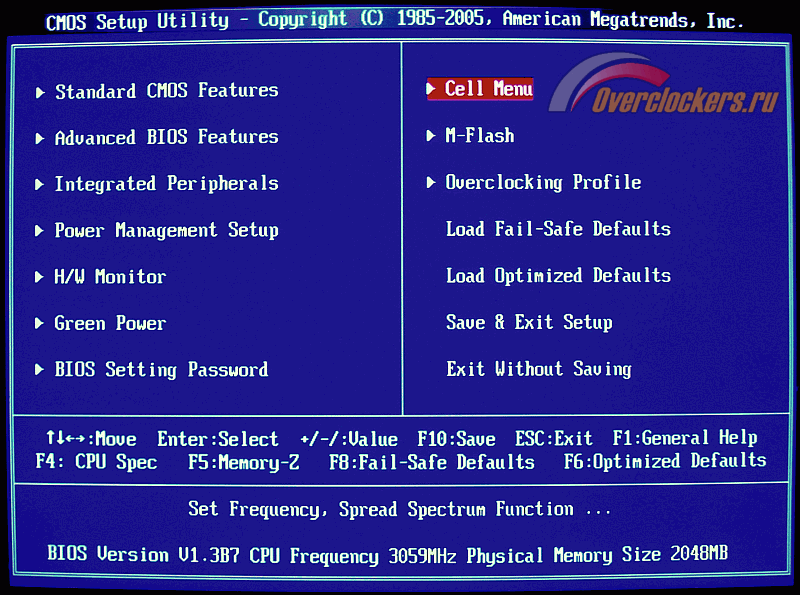The height and width of the screenshot is (595, 800).
Task: Click Physical Memory Size 2048MB readout
Action: coord(597,555)
